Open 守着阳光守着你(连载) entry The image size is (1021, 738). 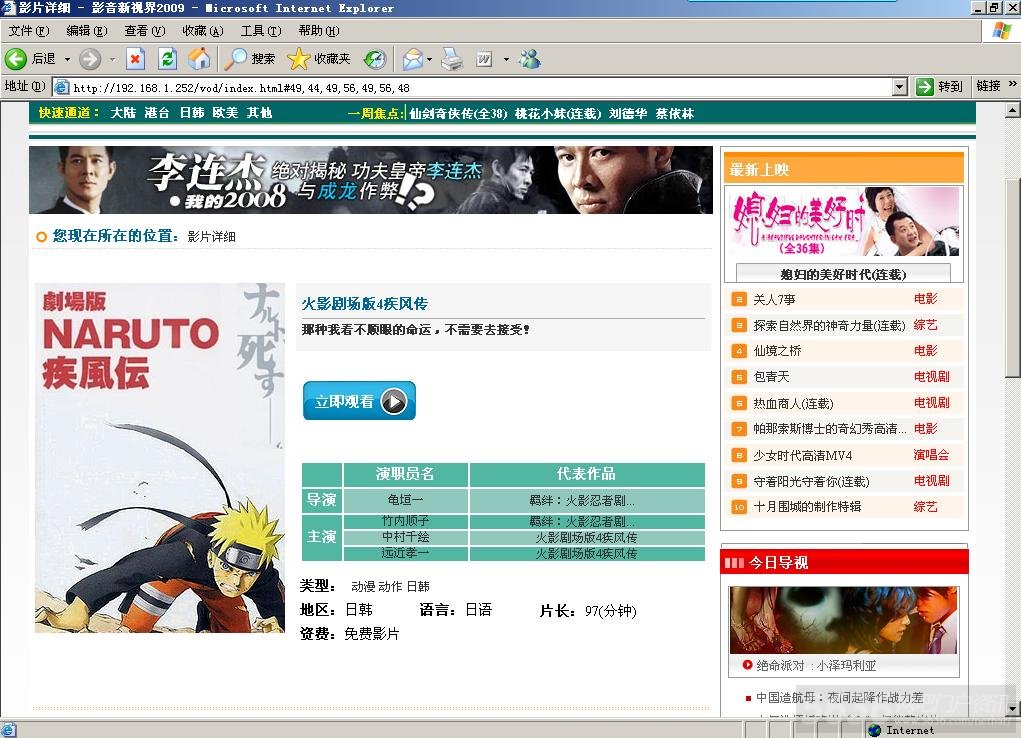(811, 481)
